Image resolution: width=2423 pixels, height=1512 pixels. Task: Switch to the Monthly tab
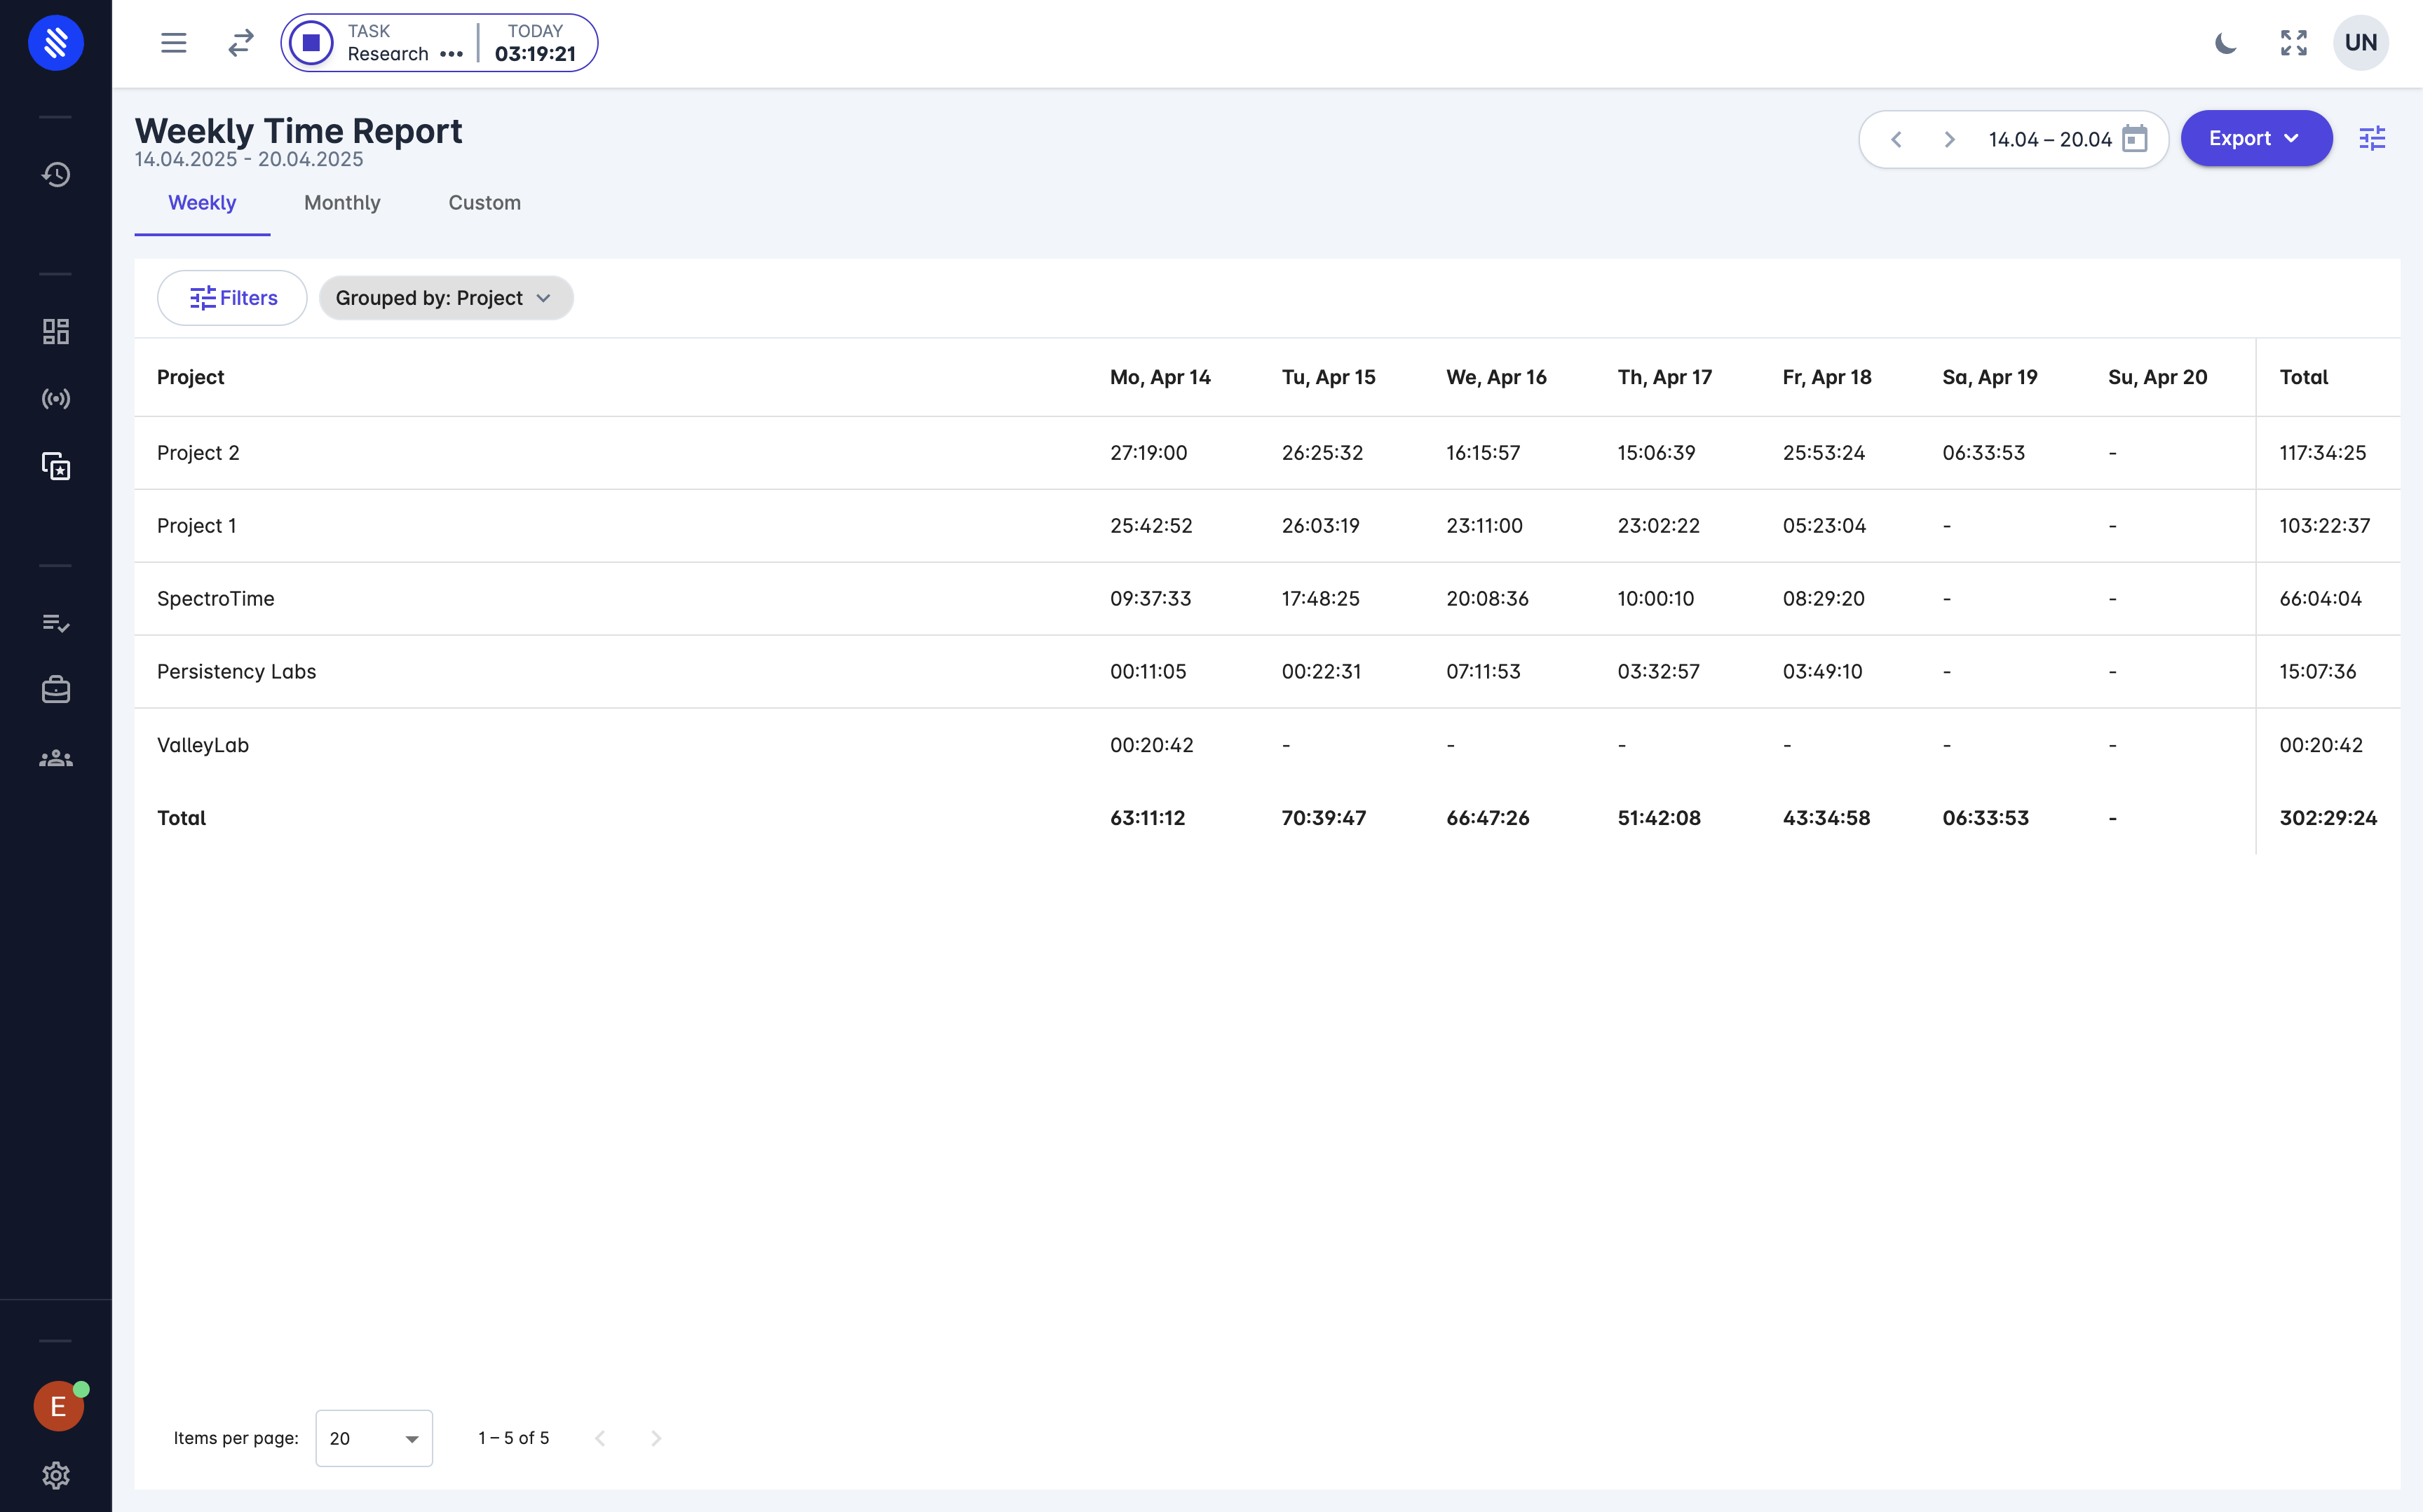click(342, 203)
